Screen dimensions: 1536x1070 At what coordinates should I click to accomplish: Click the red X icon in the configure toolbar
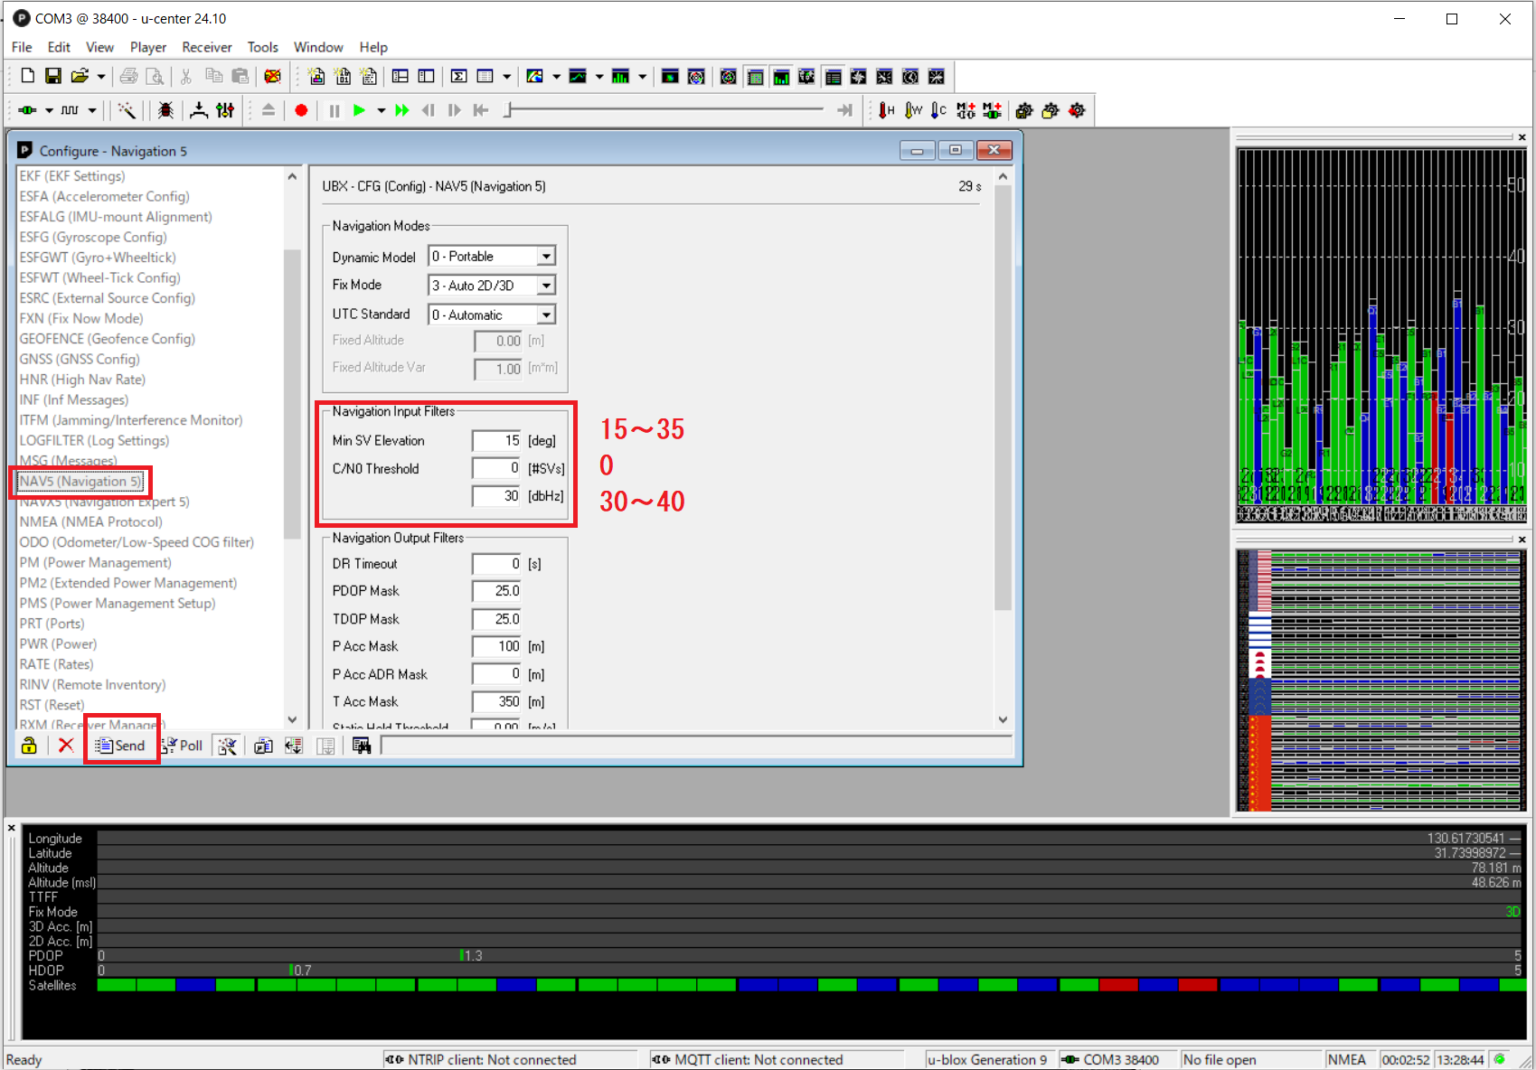coord(66,746)
